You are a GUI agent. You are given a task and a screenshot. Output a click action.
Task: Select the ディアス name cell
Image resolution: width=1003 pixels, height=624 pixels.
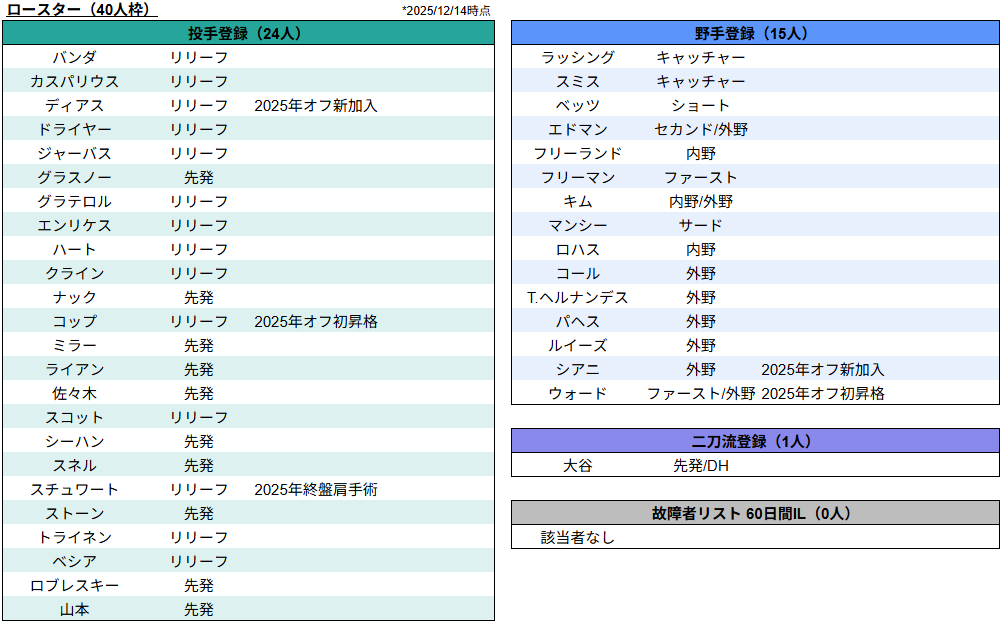tap(75, 105)
